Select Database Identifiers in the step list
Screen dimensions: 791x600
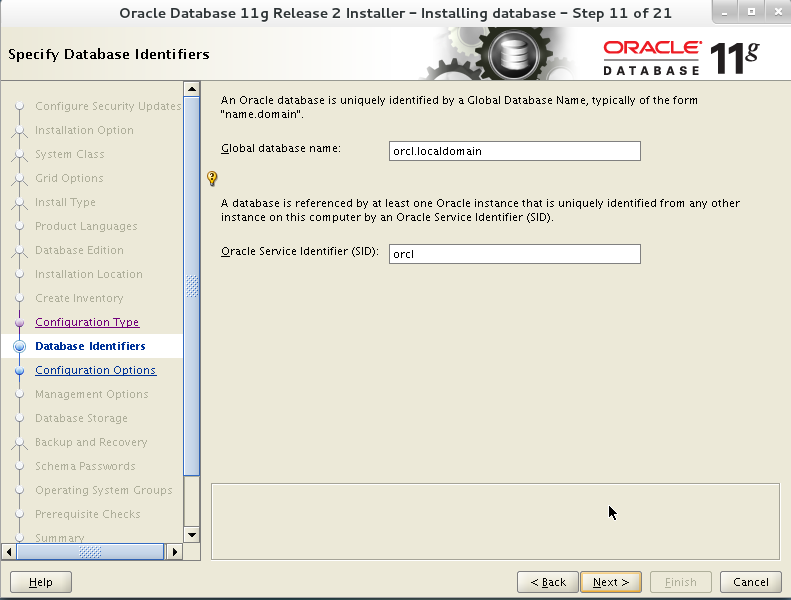tap(90, 346)
